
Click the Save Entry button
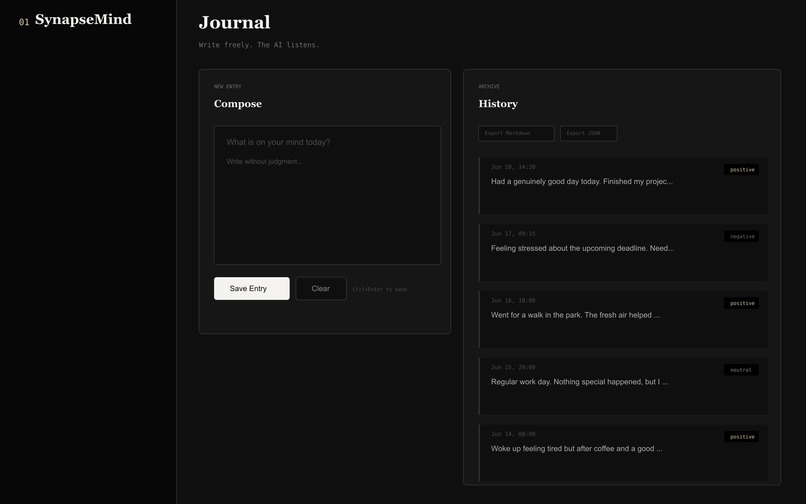251,289
